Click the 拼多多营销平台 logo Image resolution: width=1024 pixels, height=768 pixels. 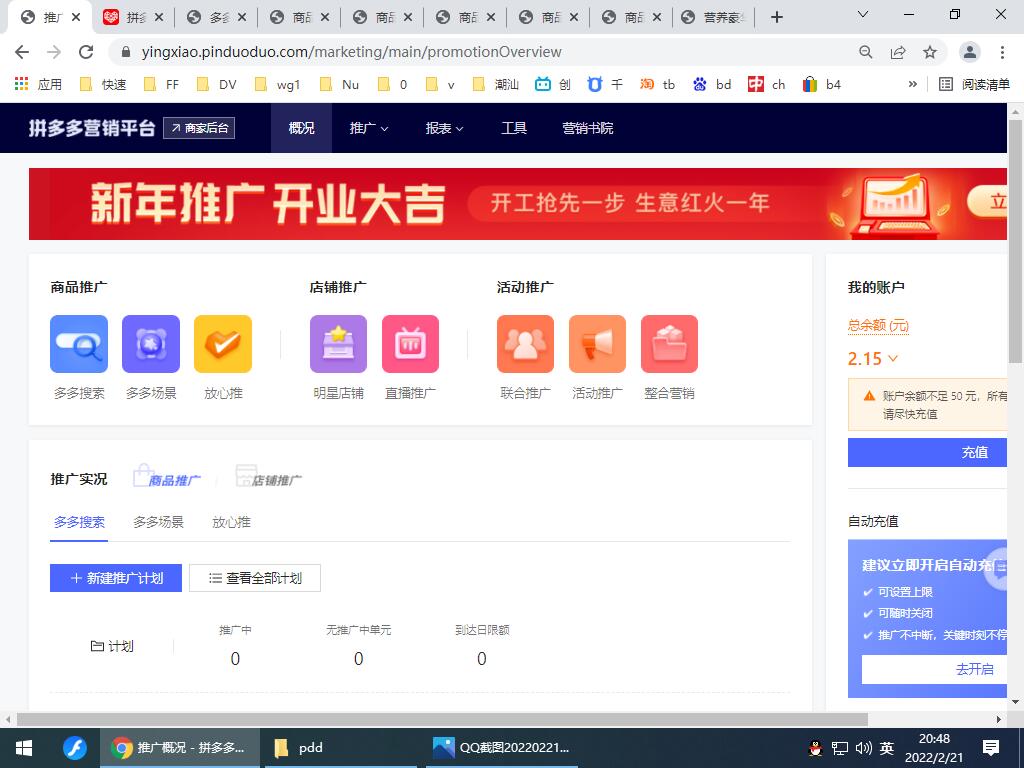[91, 128]
